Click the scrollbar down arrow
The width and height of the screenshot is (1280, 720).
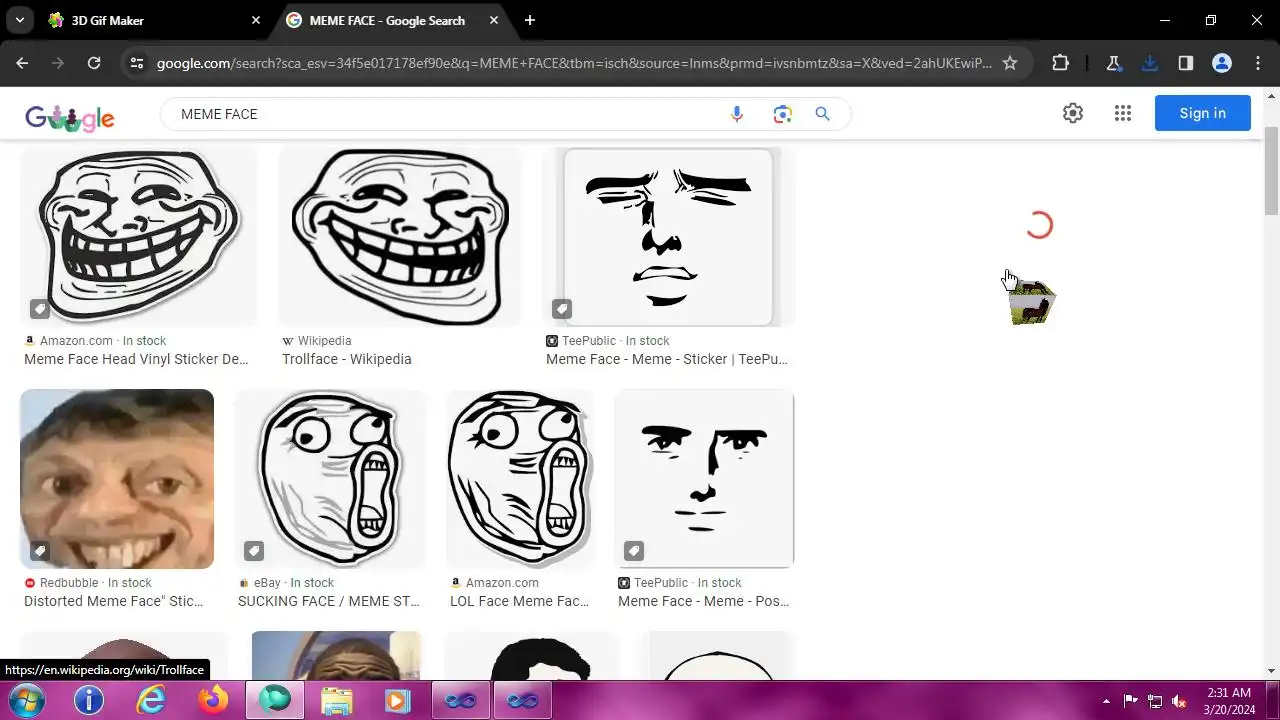coord(1271,671)
